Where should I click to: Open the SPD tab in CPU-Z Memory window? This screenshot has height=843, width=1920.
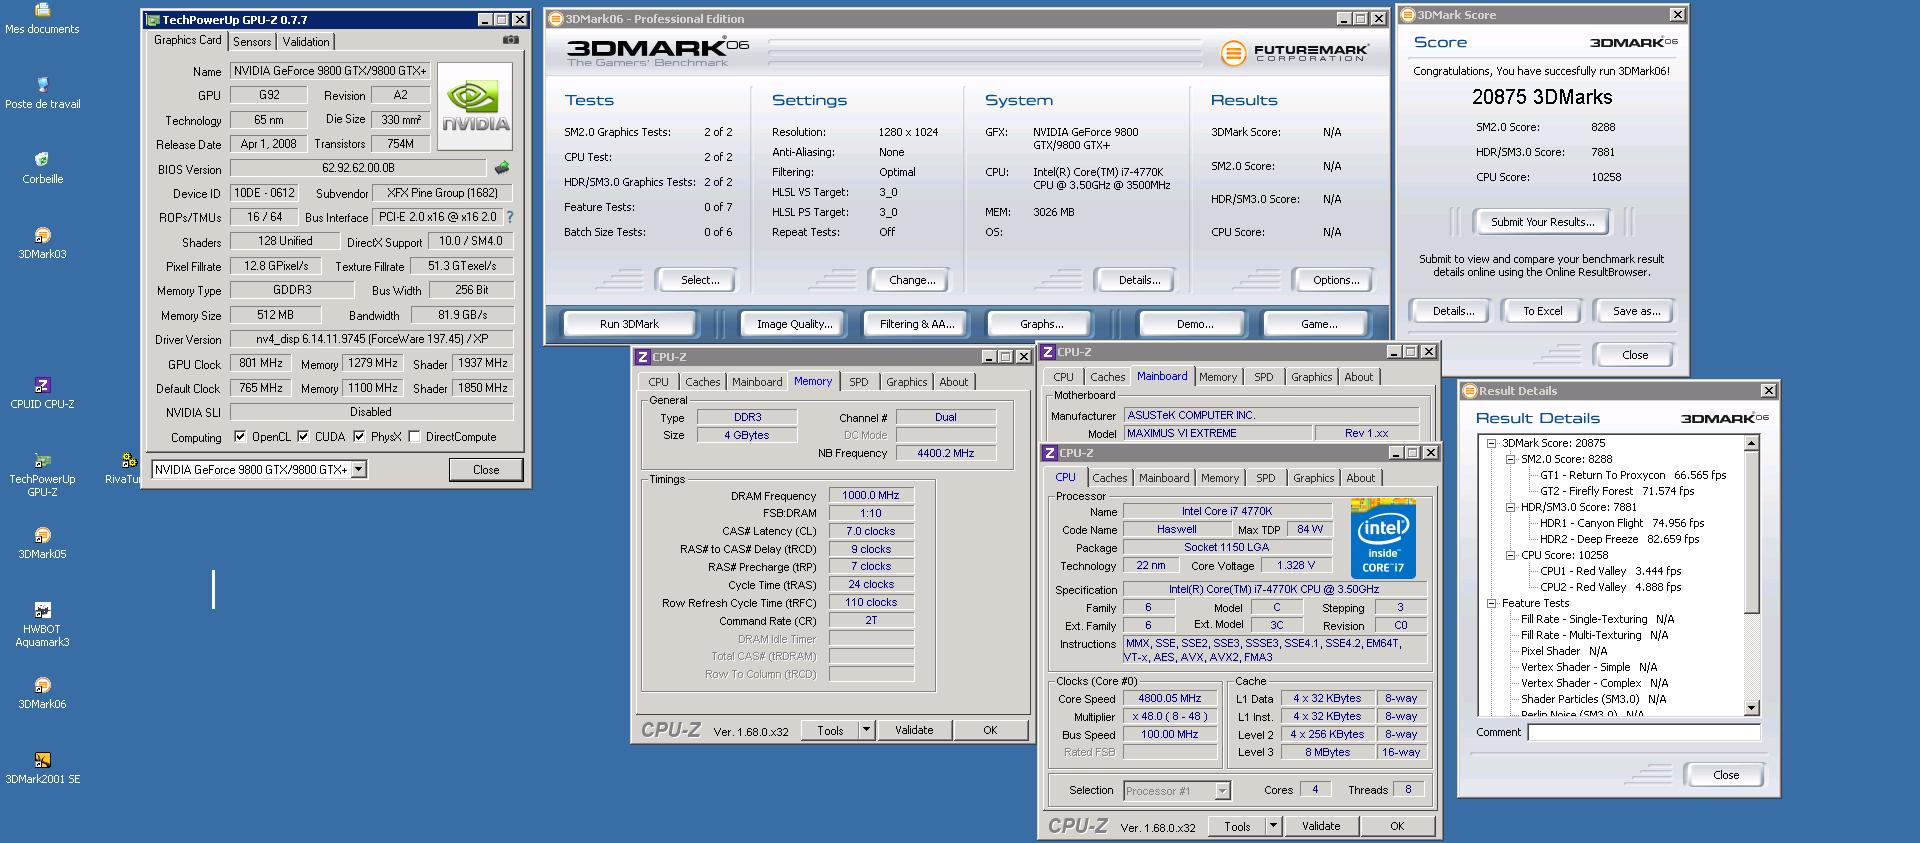click(859, 382)
